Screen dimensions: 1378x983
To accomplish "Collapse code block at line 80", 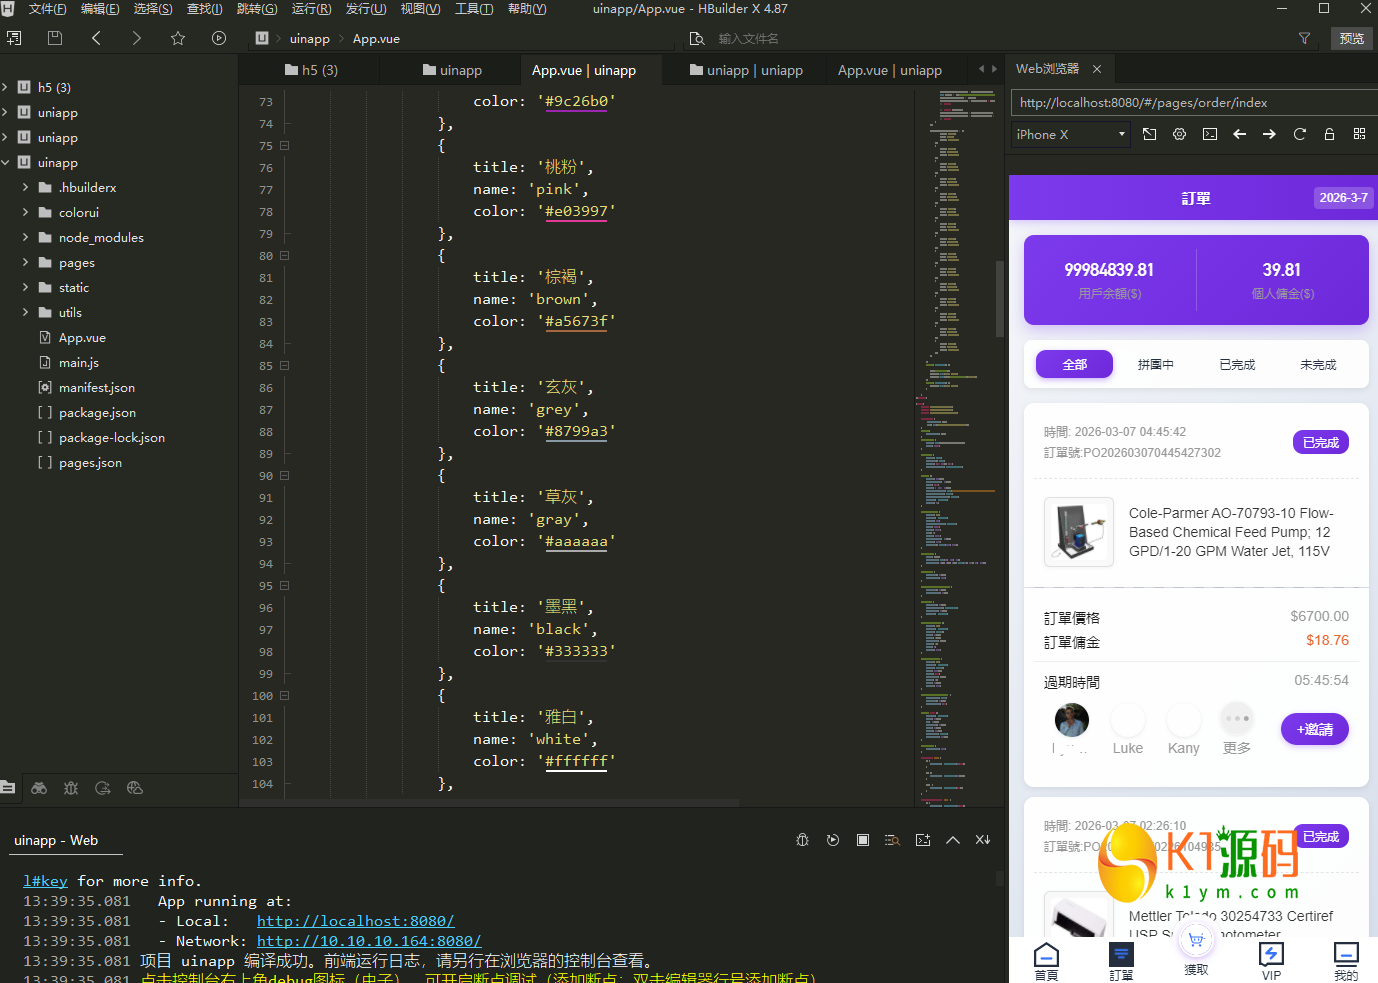I will coord(285,256).
